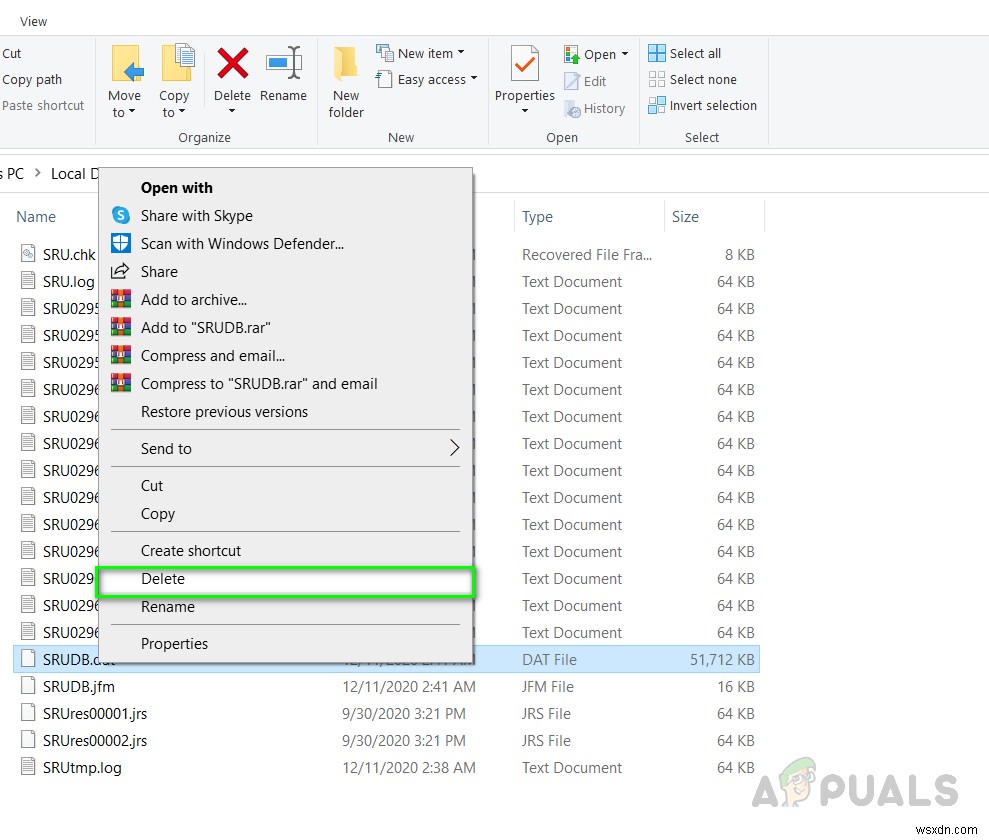The image size is (989, 840).
Task: Select the SRUres00002.jrs file
Action: tap(95, 740)
